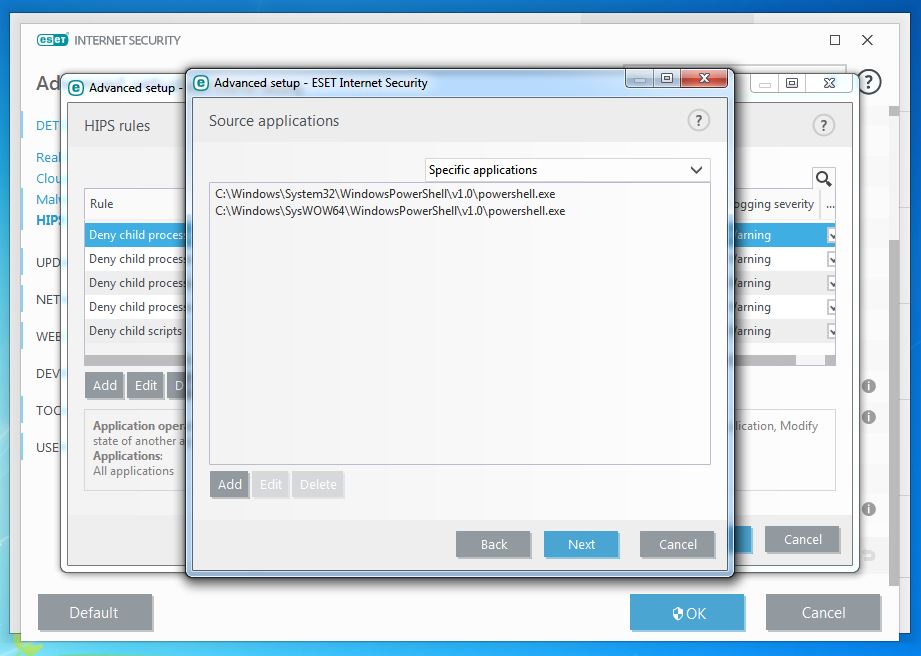
Task: Click the Default button in main window
Action: (94, 613)
